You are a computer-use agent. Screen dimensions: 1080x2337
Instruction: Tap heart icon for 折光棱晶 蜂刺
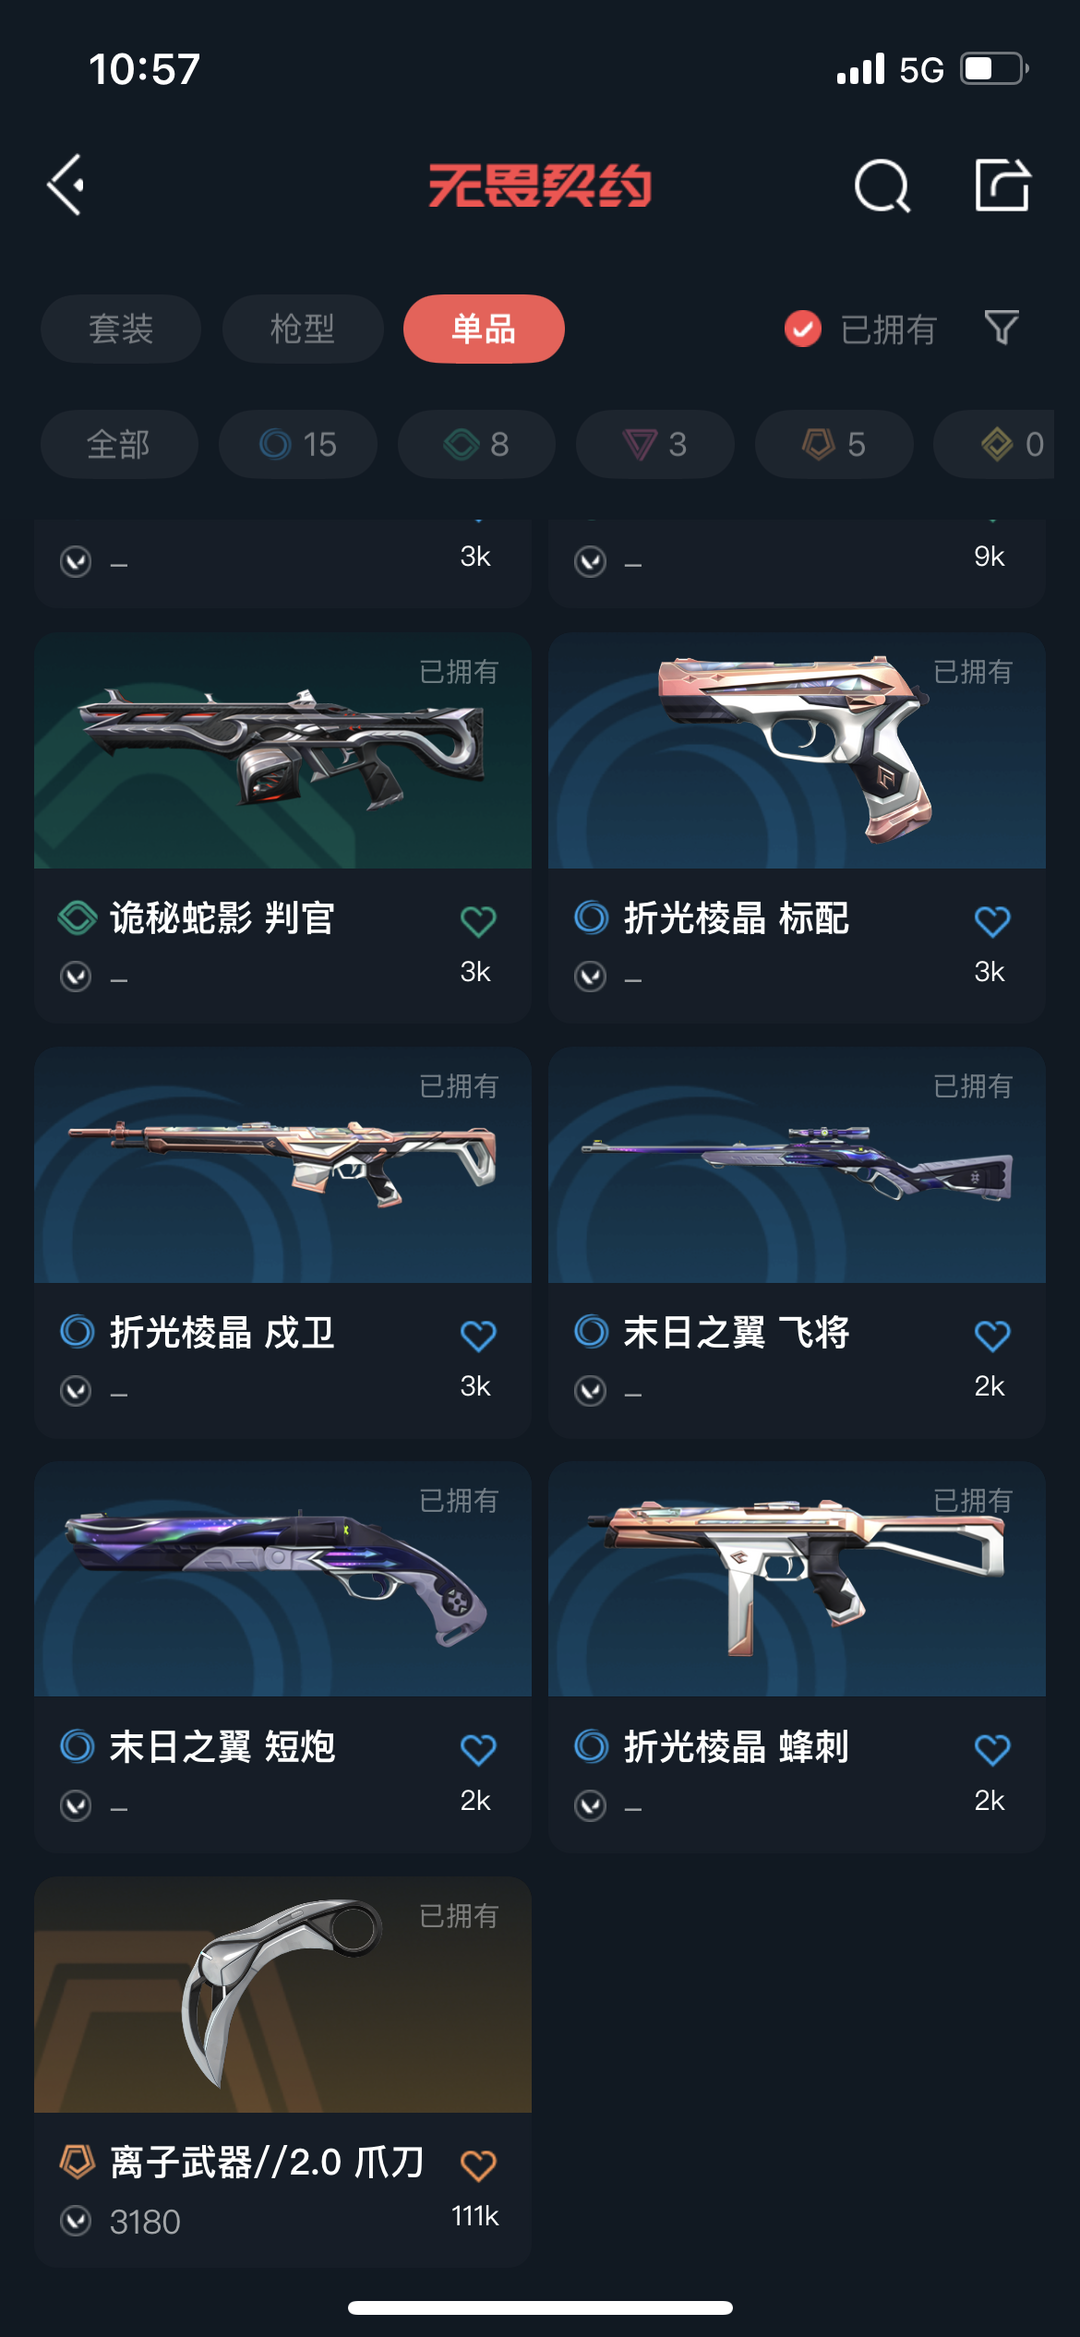pos(992,1749)
